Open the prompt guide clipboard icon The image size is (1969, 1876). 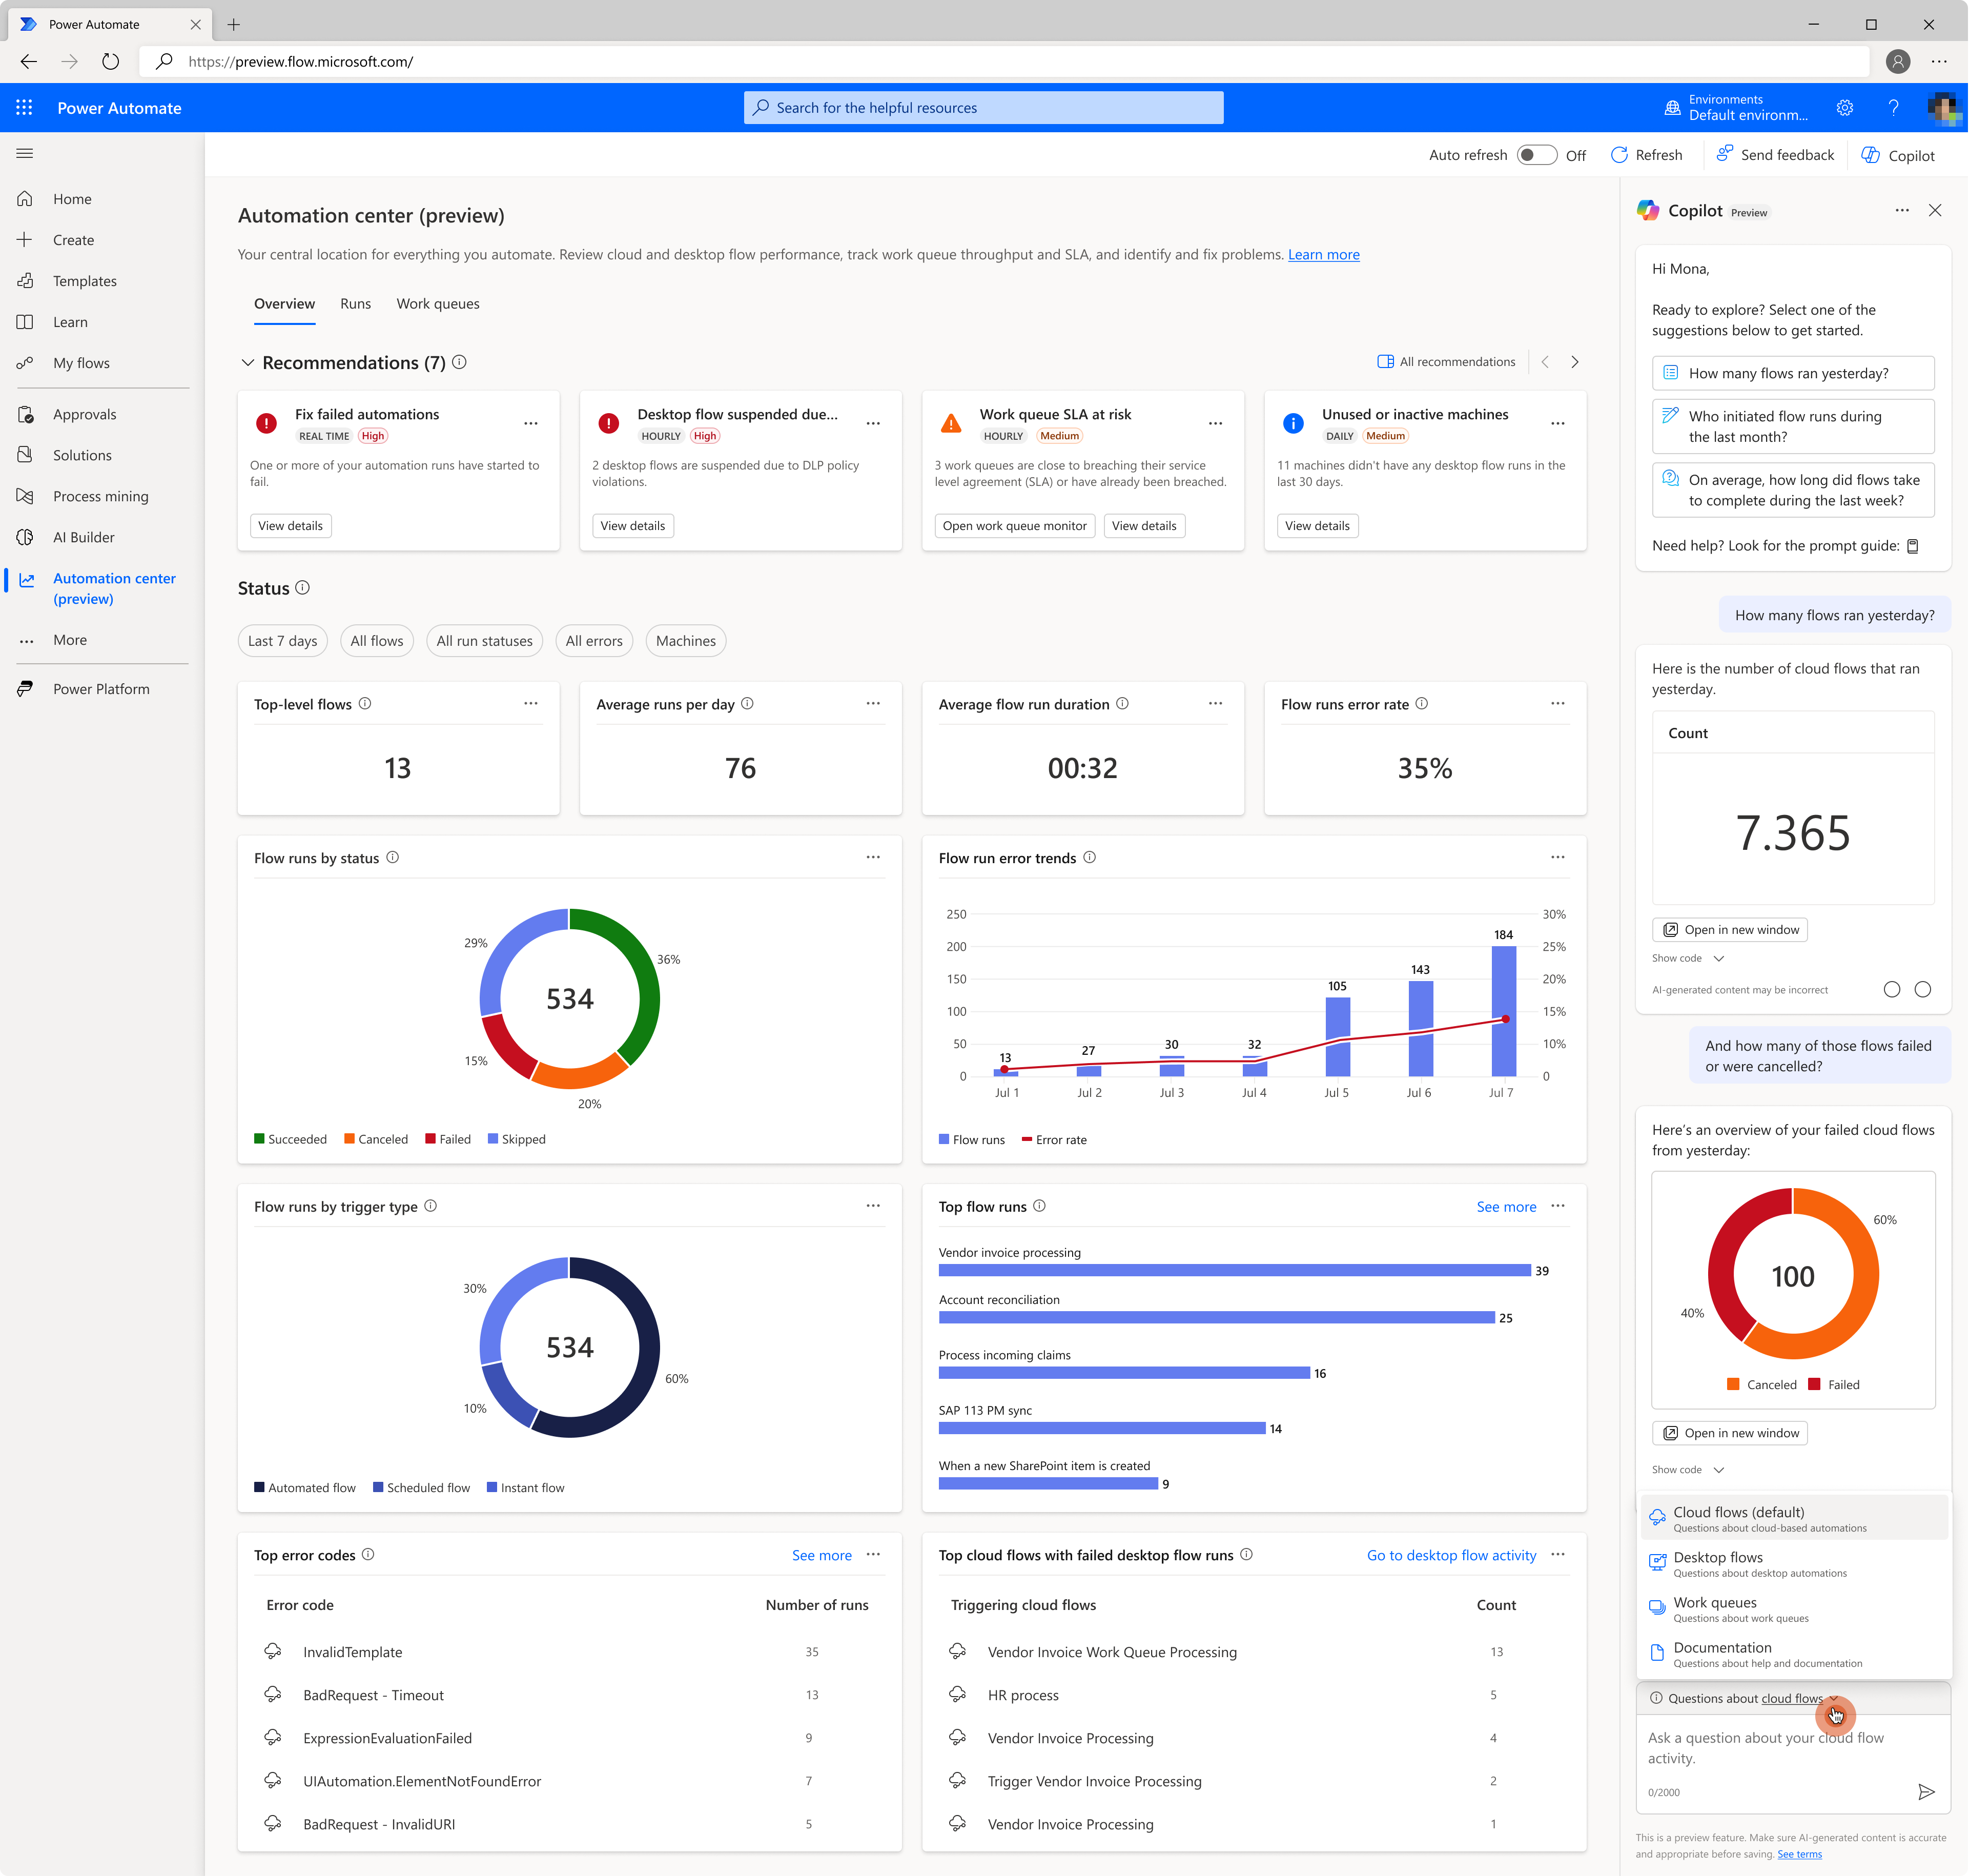coord(1913,546)
